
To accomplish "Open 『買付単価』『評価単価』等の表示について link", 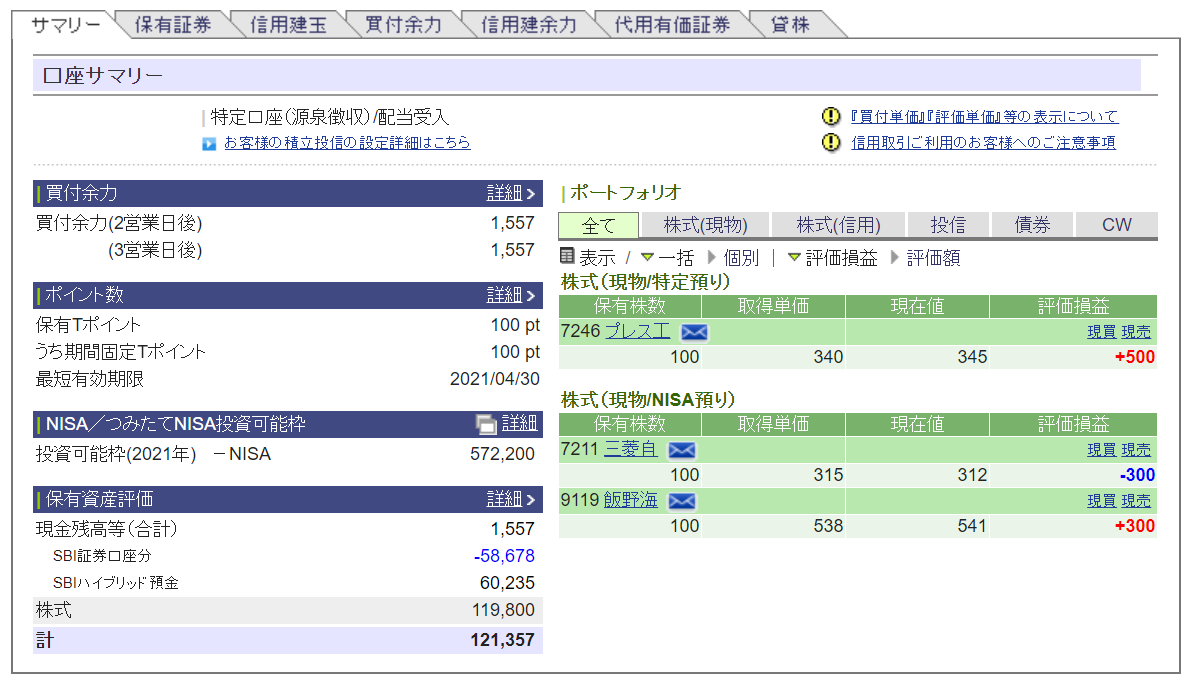I will pos(984,117).
